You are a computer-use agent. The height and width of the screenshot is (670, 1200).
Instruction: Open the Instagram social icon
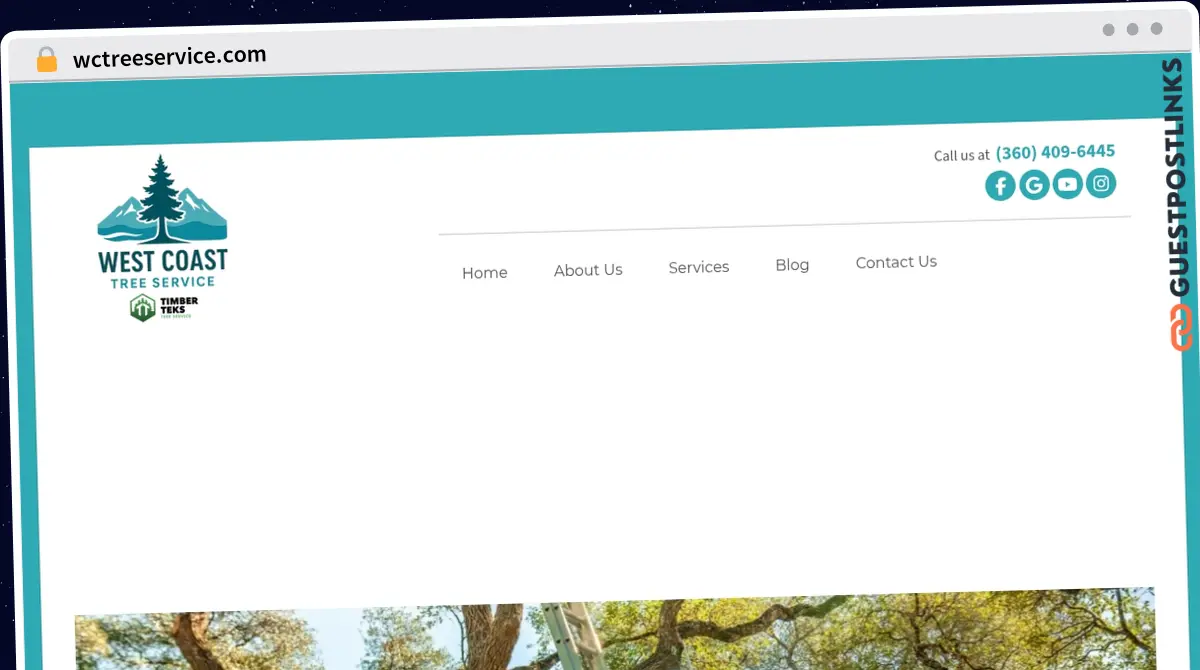click(x=1101, y=183)
